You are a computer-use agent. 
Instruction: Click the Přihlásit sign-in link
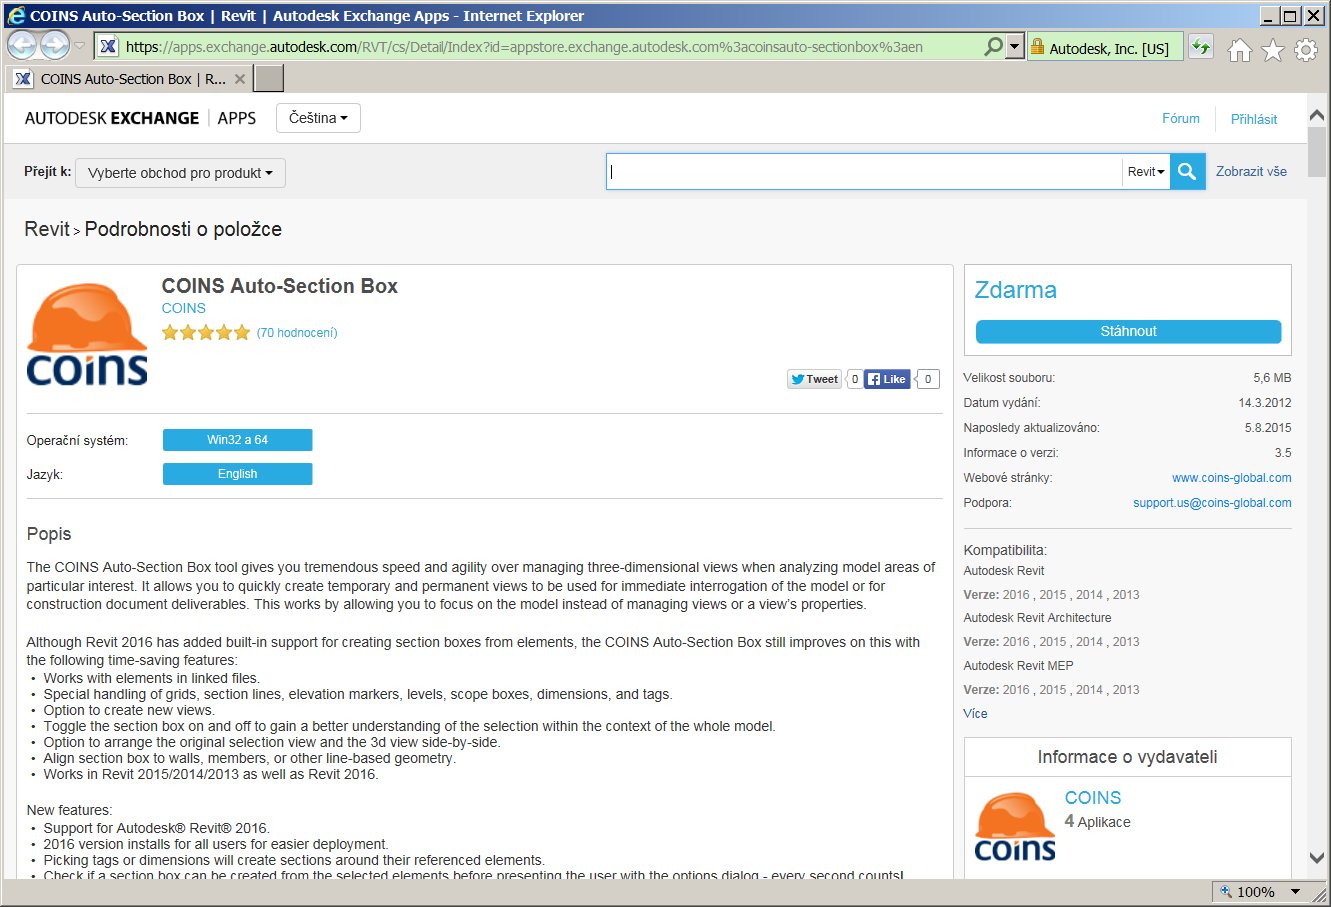[1254, 119]
